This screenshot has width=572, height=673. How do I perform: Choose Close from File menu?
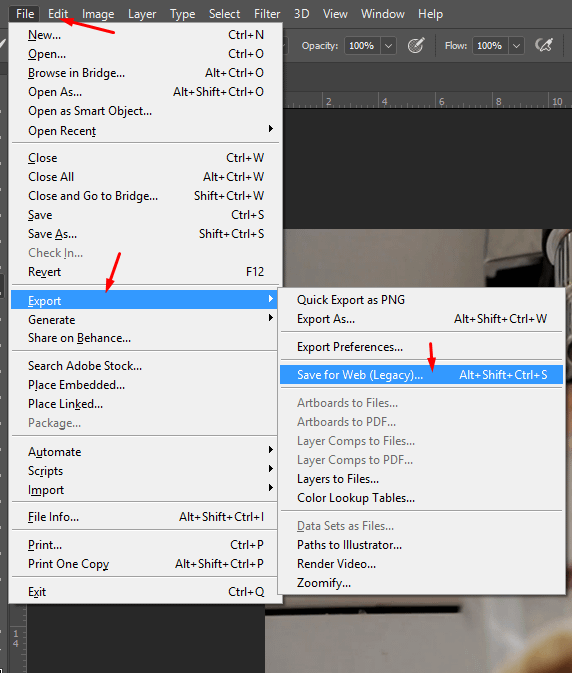(146, 158)
